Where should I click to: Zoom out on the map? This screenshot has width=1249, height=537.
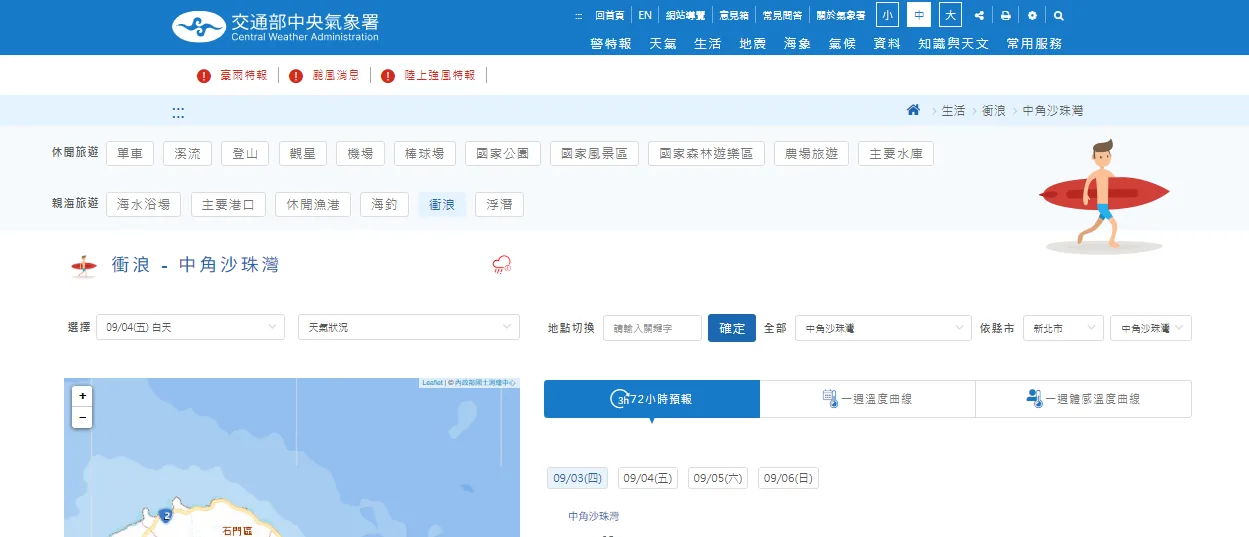click(82, 417)
